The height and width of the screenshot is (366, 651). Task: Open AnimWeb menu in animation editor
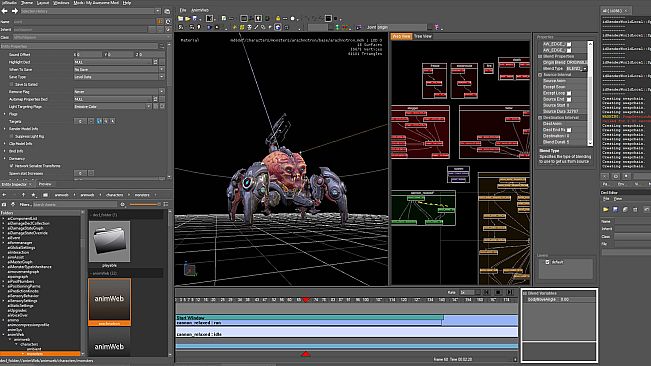click(x=200, y=10)
